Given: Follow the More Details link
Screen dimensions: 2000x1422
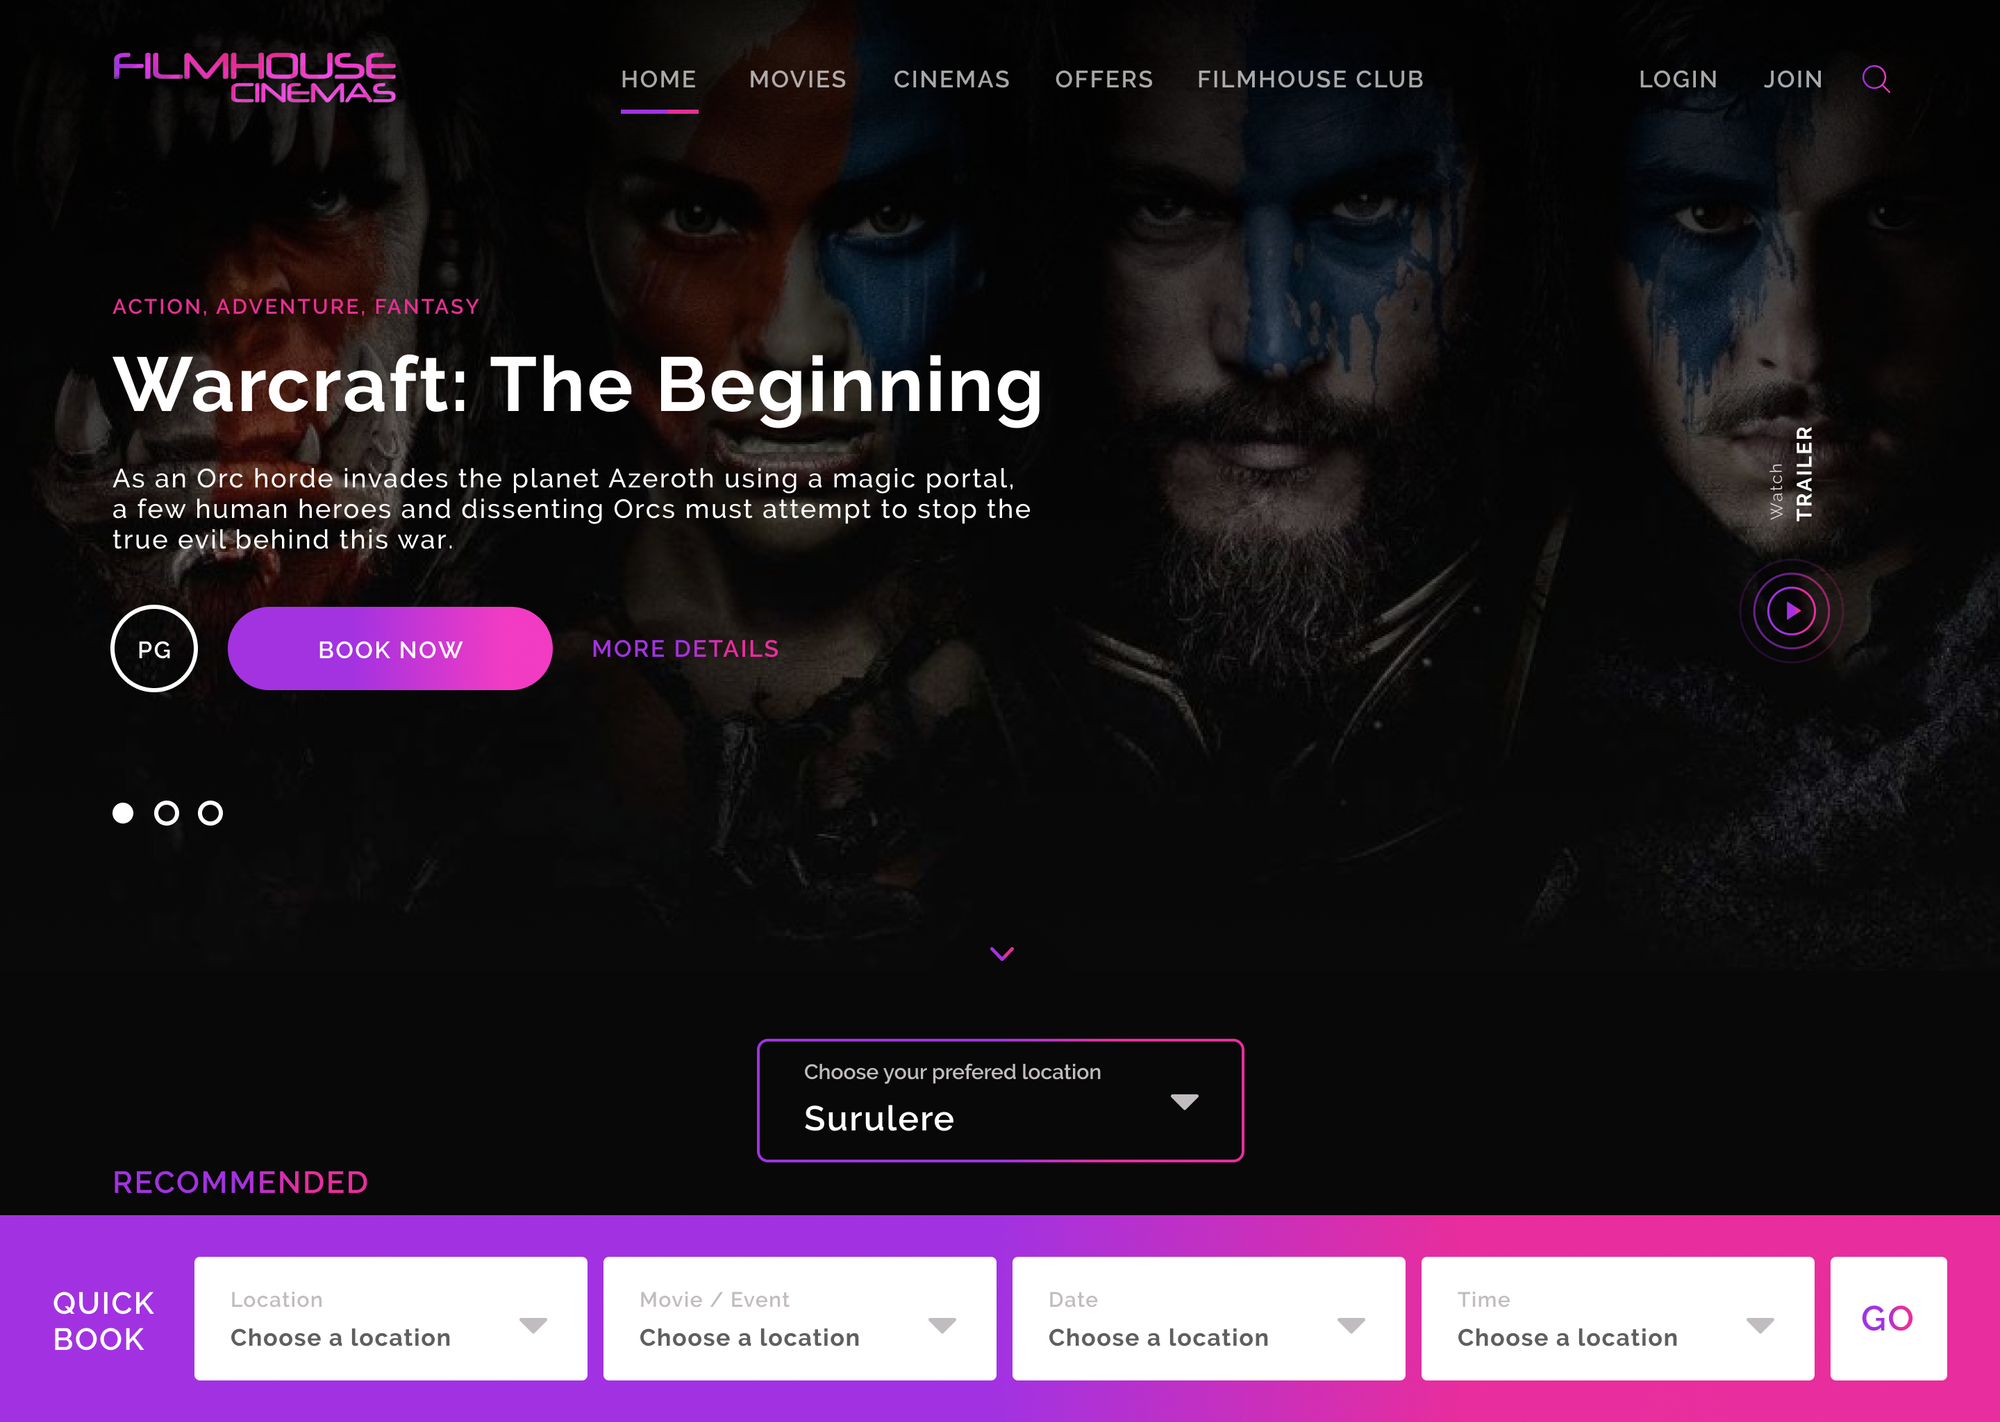Looking at the screenshot, I should 685,649.
